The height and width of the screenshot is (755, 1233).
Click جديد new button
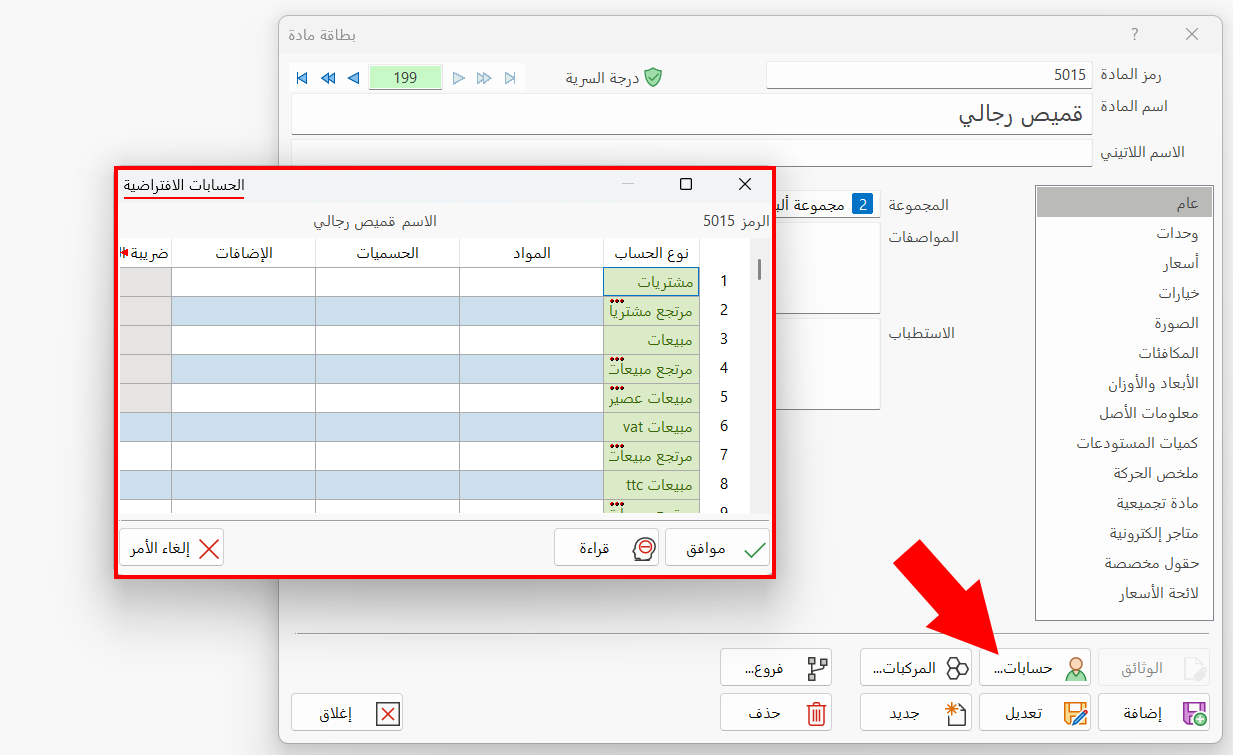click(x=916, y=713)
